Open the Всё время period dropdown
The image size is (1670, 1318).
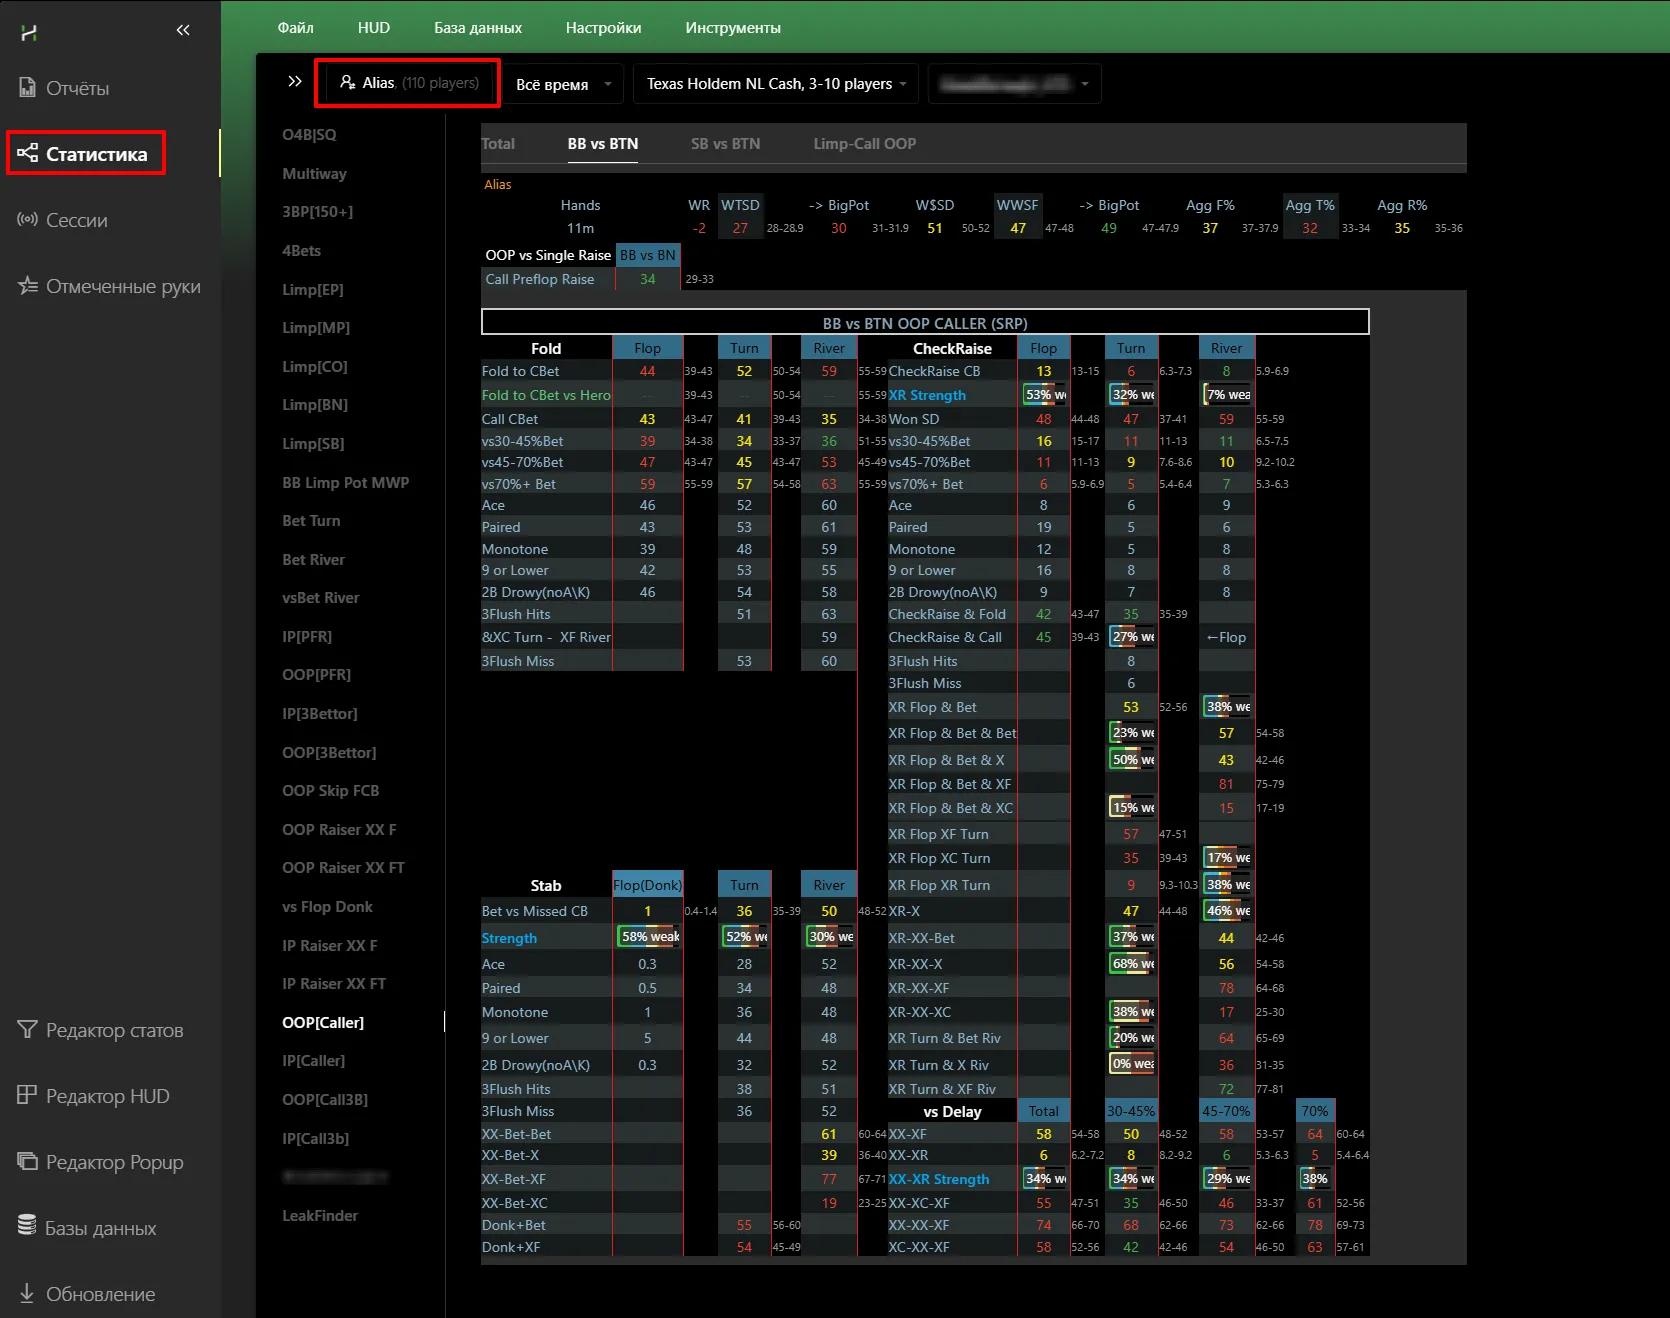[563, 84]
